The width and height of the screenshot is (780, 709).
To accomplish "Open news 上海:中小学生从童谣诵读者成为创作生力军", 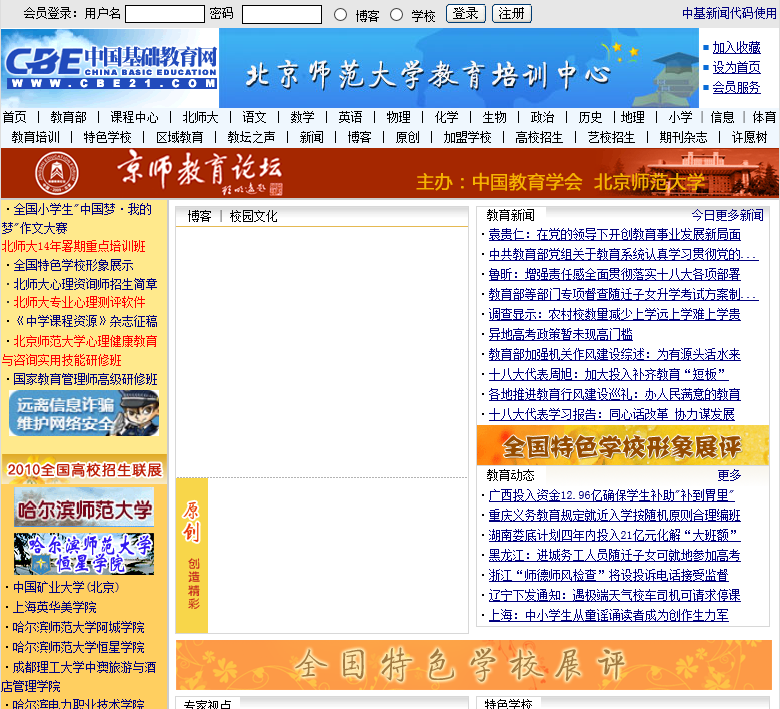I will coord(608,615).
